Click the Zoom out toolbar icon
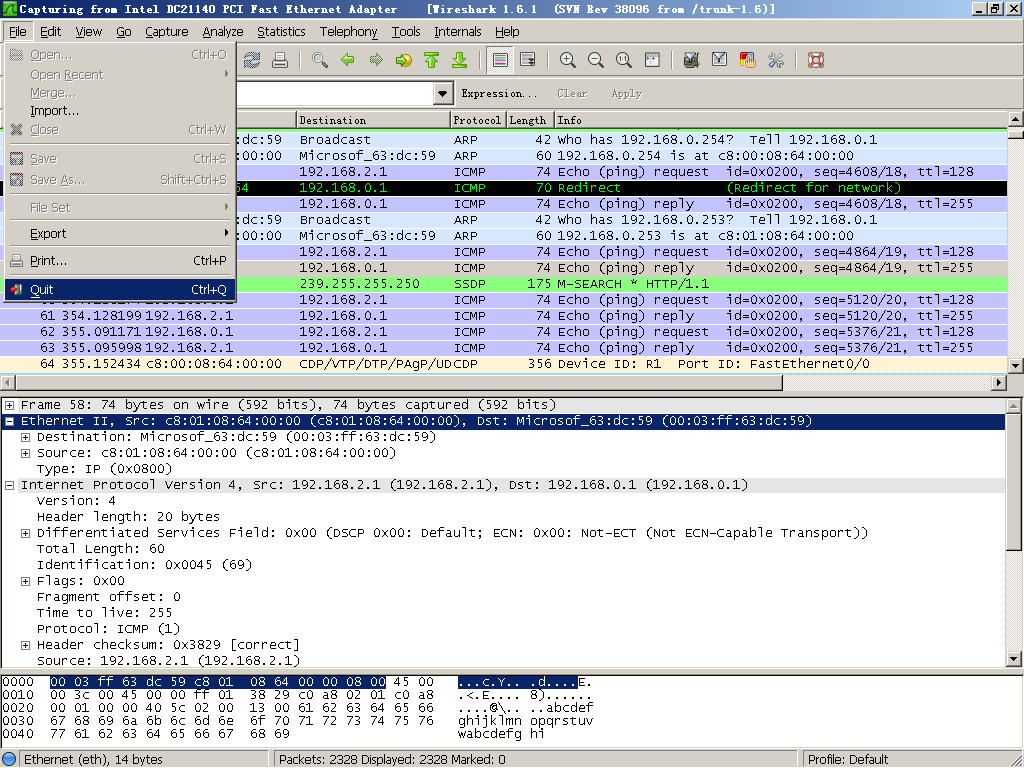 [596, 60]
